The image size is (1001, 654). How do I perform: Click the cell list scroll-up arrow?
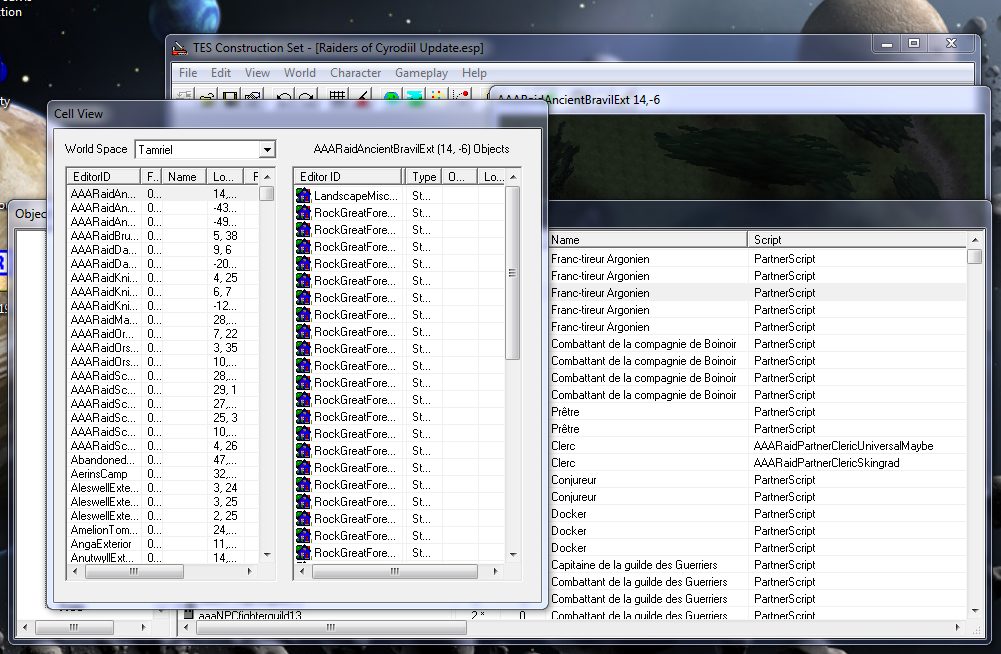[267, 176]
